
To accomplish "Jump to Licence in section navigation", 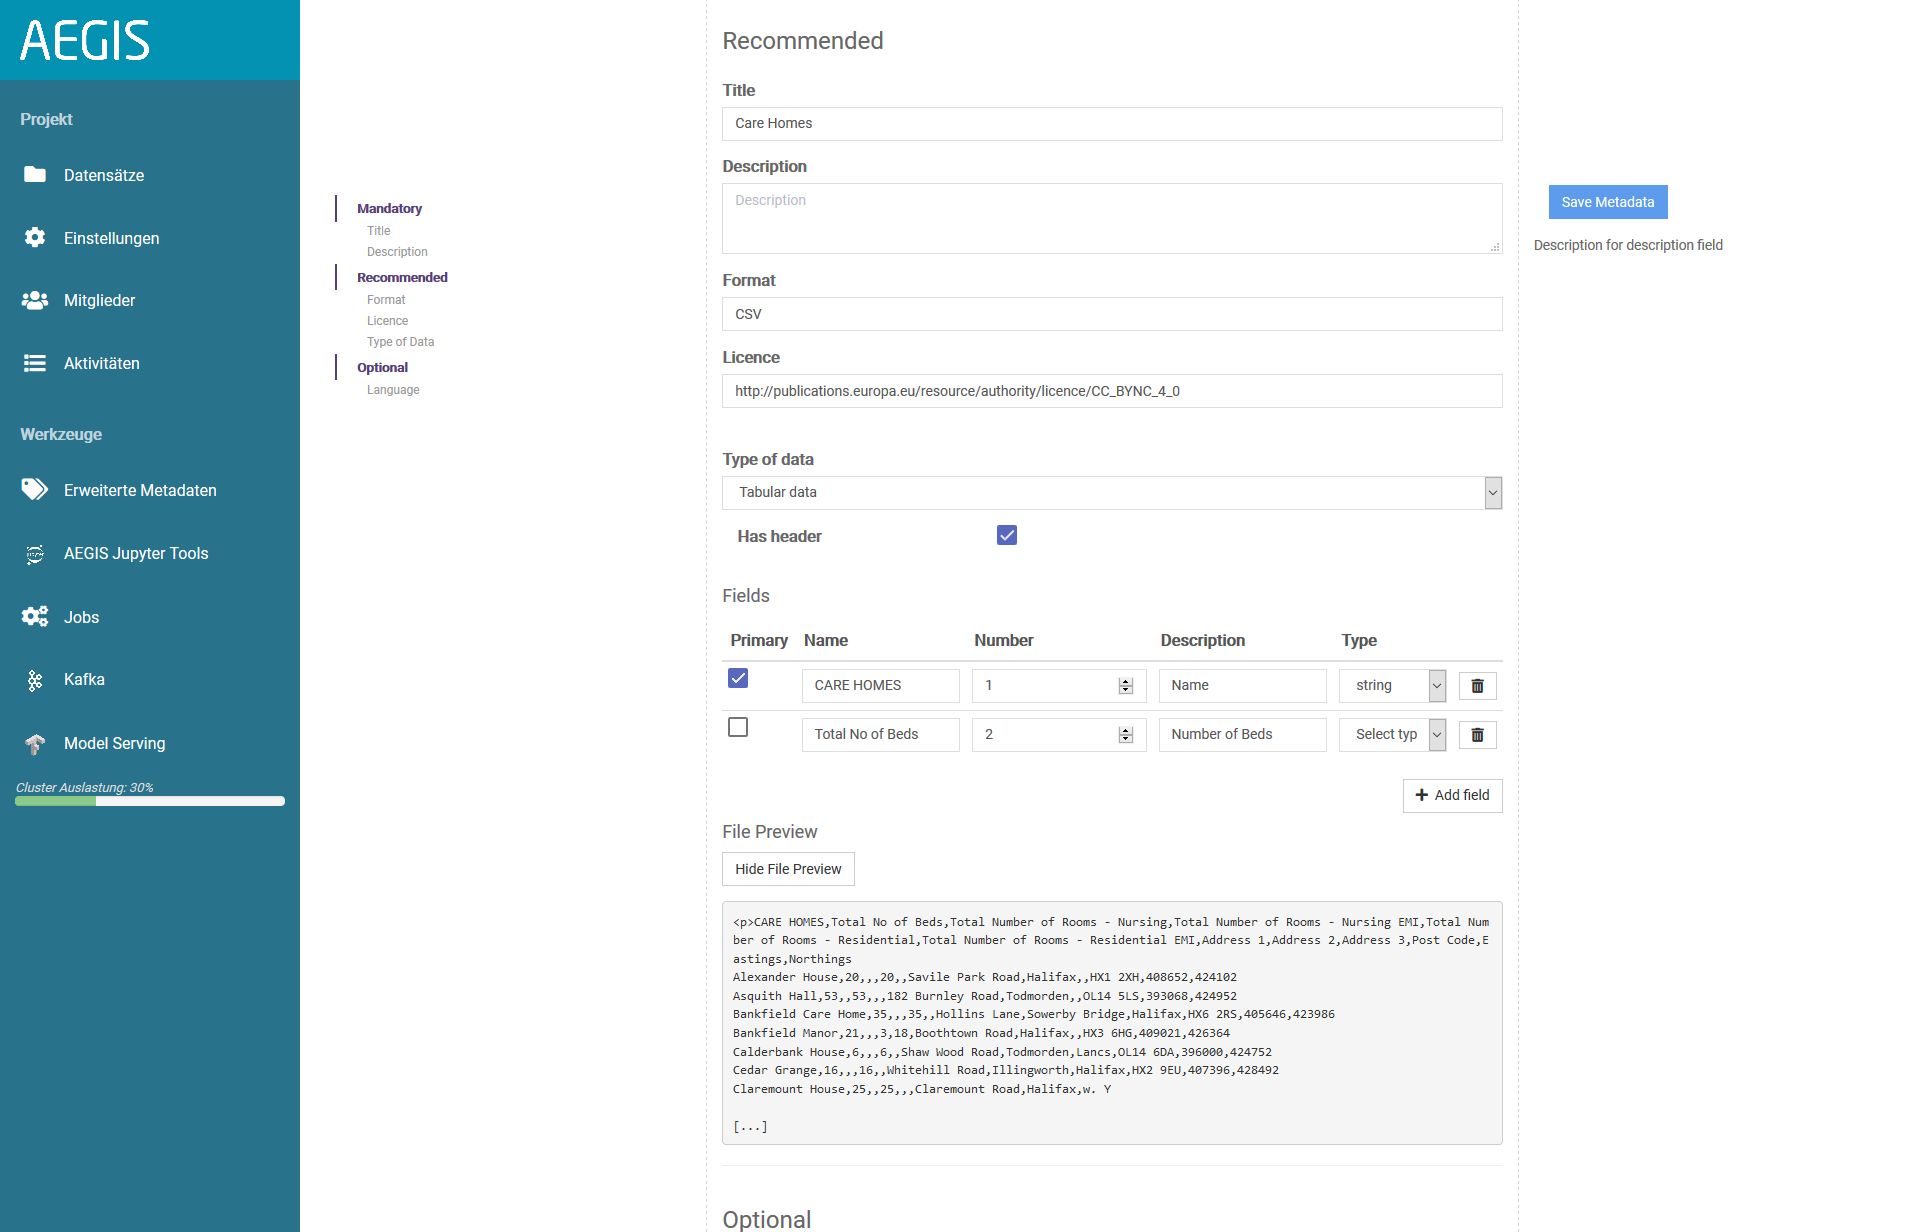I will (x=387, y=321).
